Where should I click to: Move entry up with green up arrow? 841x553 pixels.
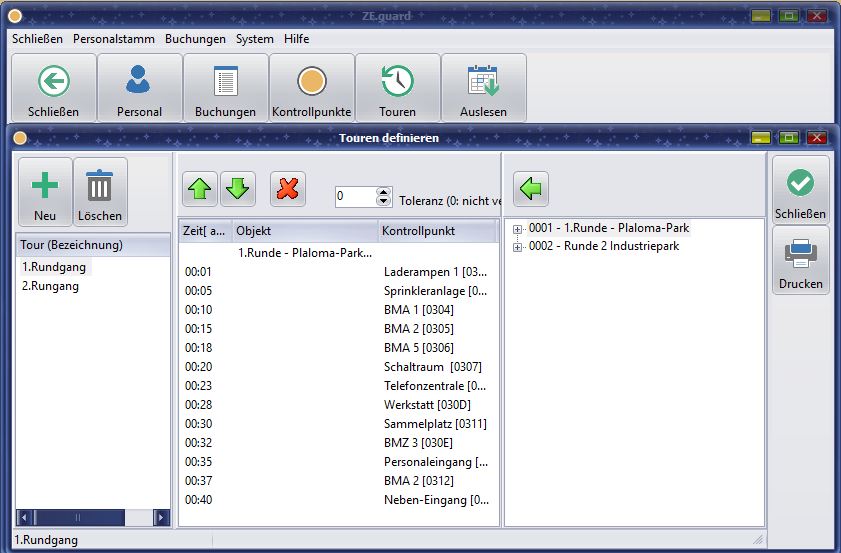[199, 188]
